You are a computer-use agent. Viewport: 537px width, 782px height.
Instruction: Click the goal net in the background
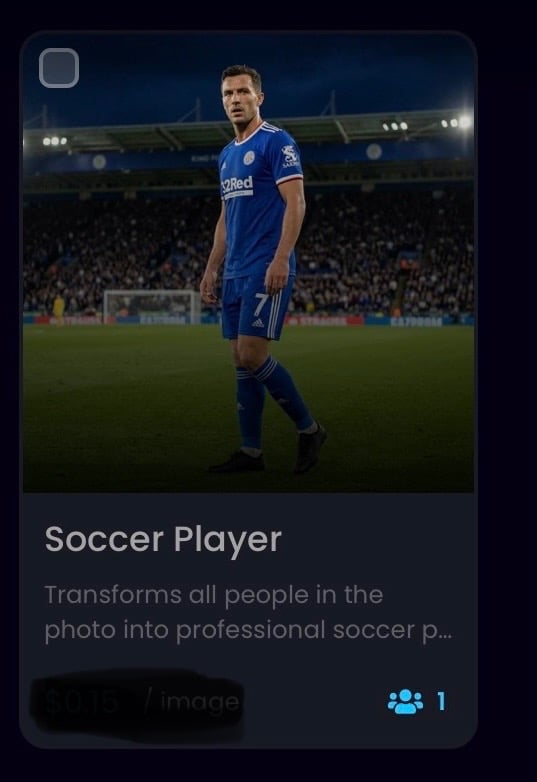tap(152, 306)
